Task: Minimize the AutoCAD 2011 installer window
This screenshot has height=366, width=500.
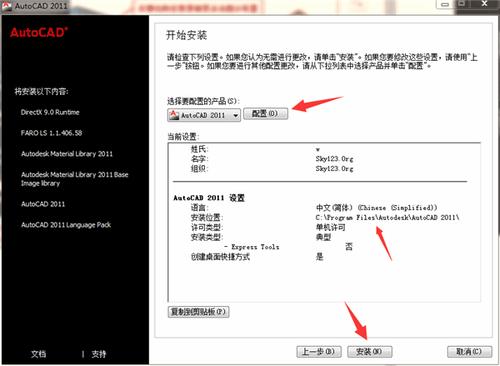Action: 445,4
